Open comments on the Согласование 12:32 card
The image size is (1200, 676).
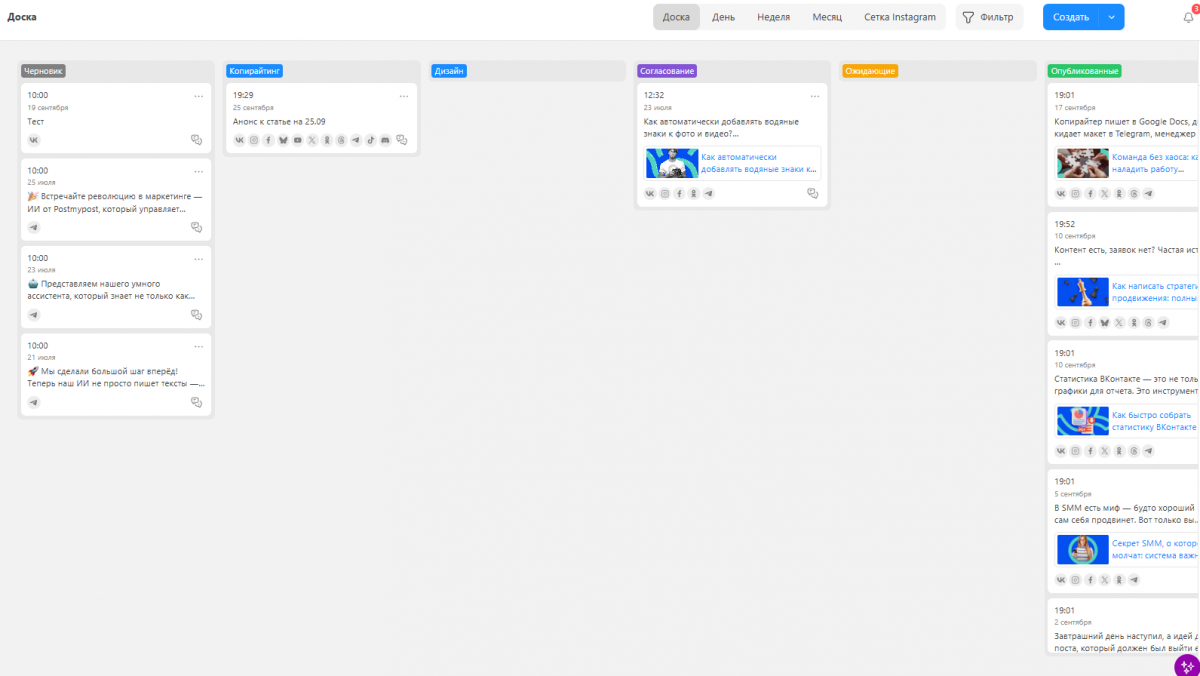pyautogui.click(x=812, y=194)
